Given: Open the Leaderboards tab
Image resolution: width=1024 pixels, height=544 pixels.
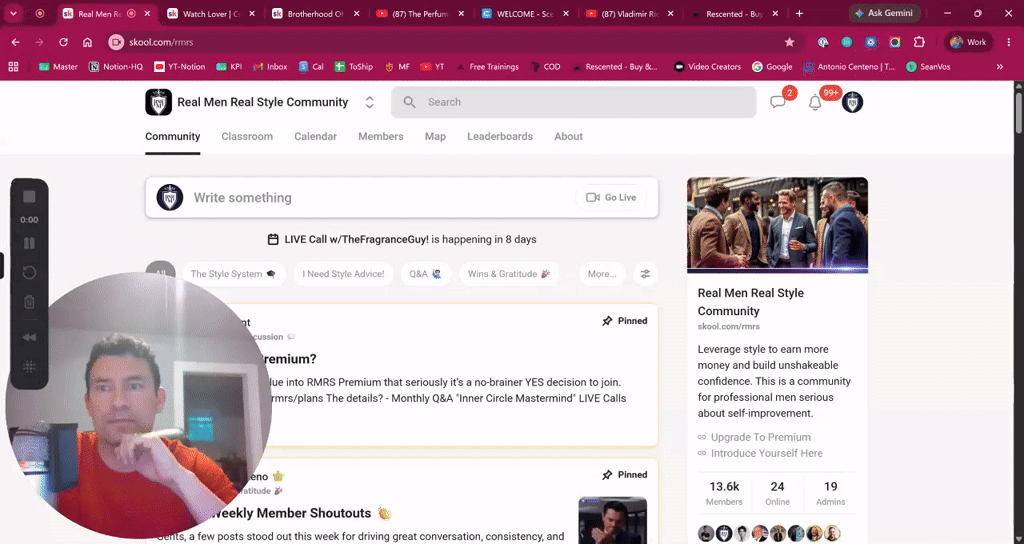Looking at the screenshot, I should [x=500, y=136].
